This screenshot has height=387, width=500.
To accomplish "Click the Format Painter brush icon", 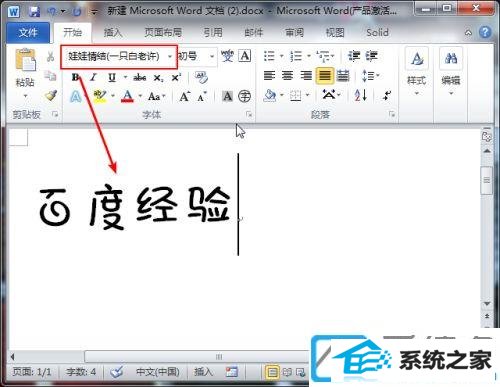I will coord(51,96).
